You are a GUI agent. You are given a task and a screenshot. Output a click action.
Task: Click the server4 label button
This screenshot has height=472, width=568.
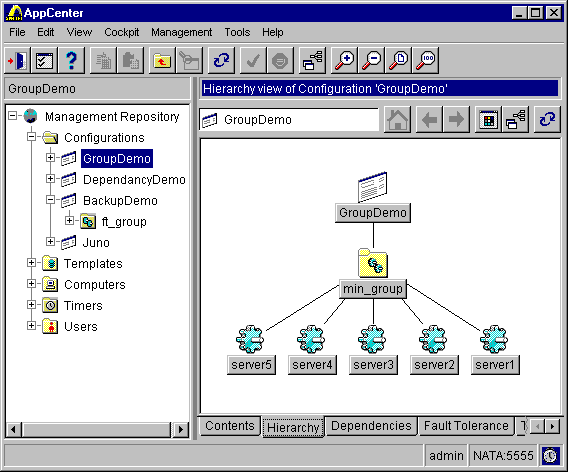tap(312, 365)
